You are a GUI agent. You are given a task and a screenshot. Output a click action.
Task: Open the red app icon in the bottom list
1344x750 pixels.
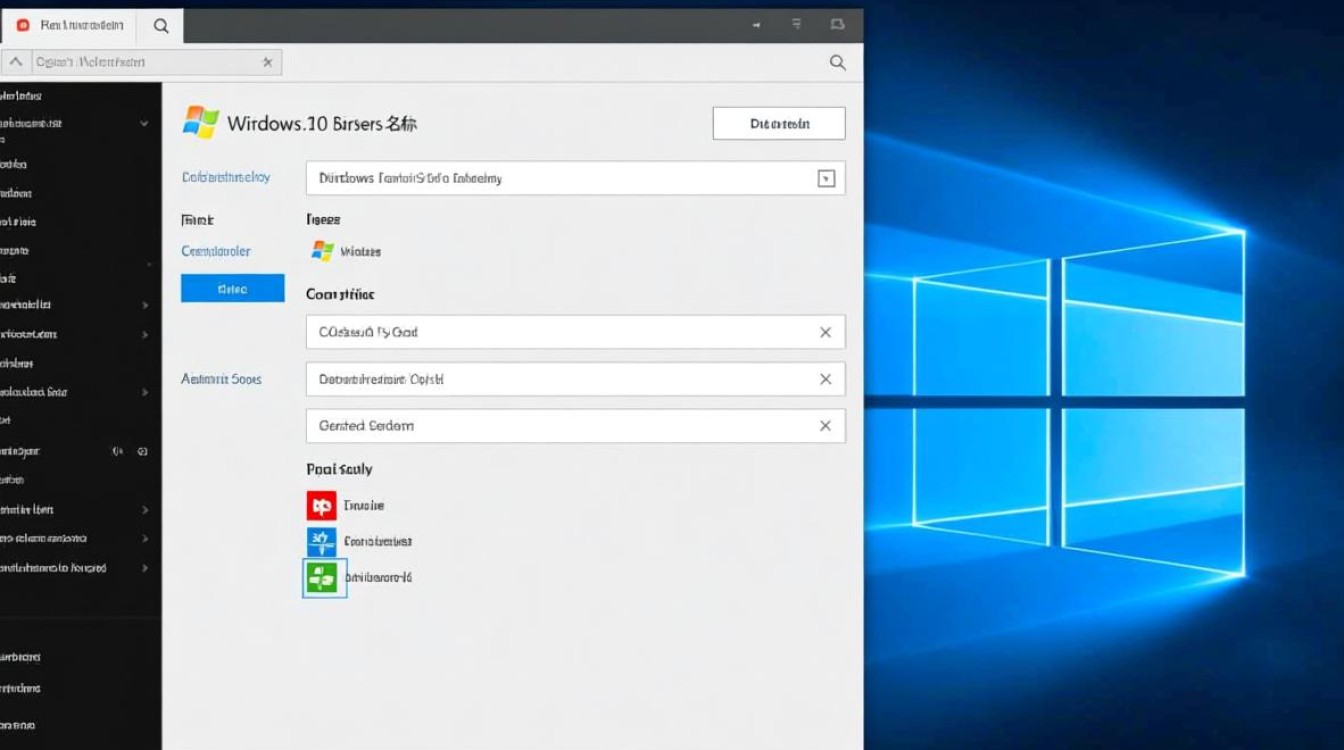tap(321, 506)
